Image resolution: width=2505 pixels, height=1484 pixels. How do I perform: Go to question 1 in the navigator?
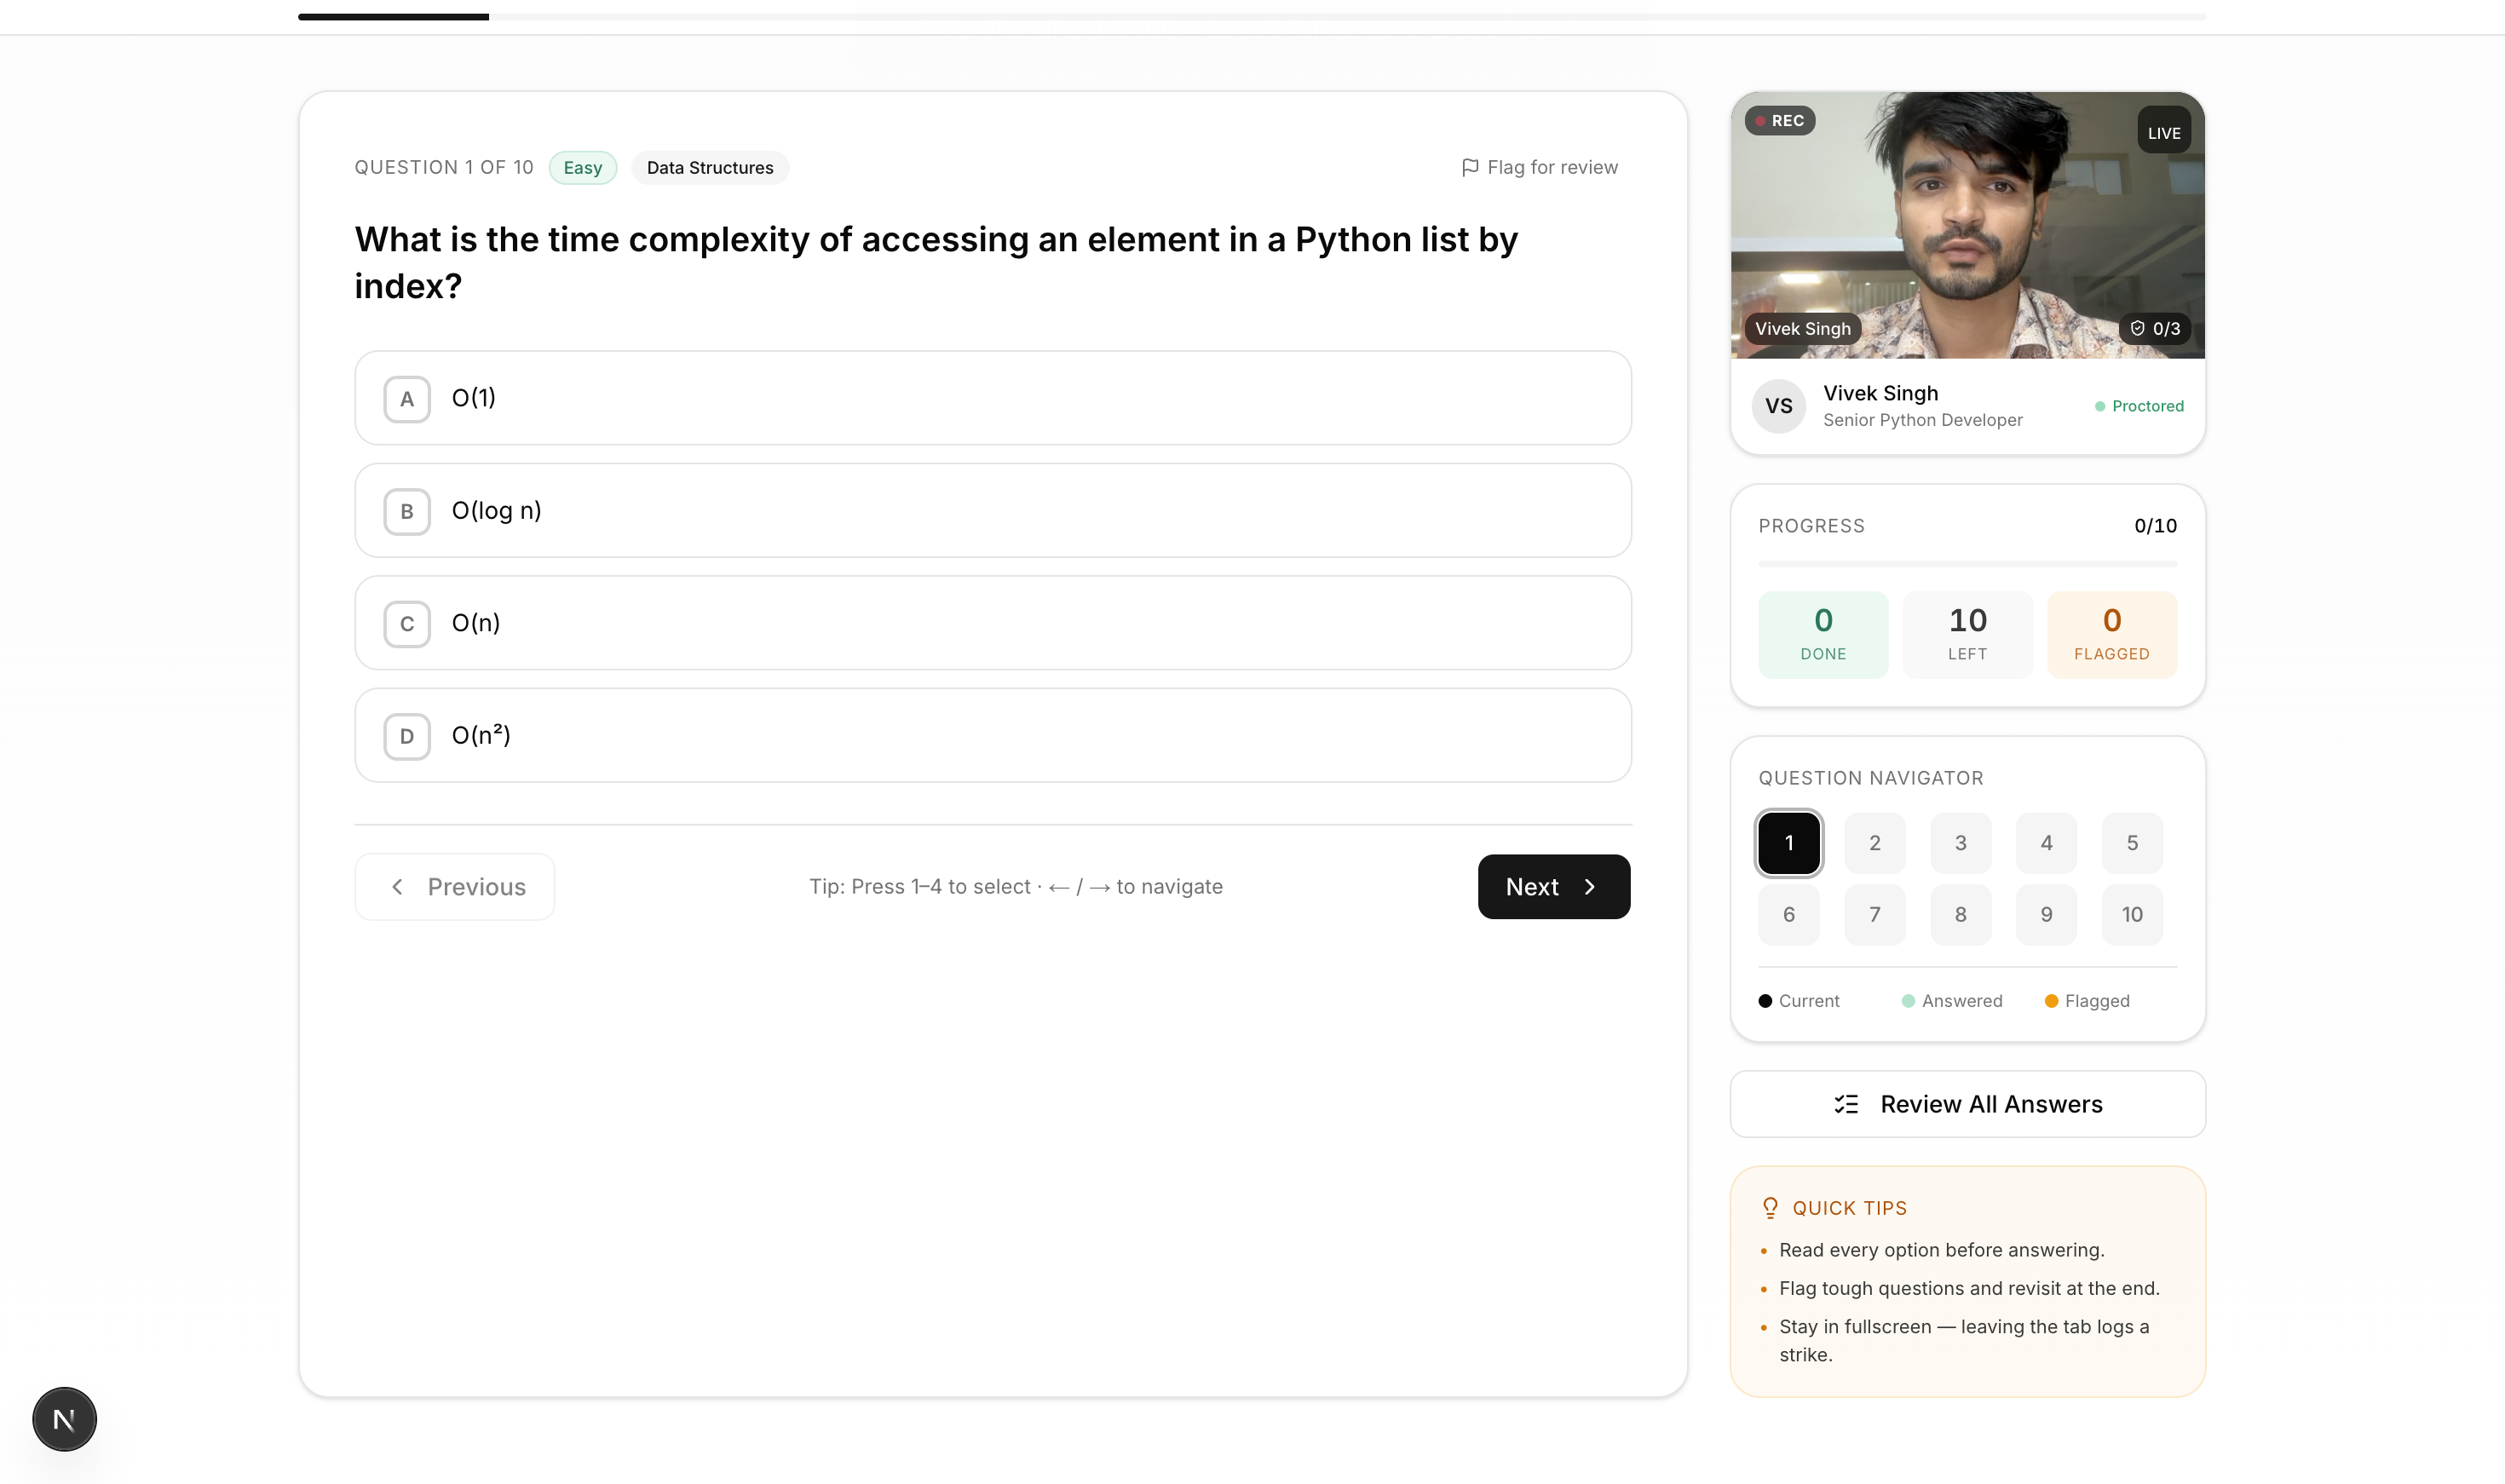[x=1789, y=843]
